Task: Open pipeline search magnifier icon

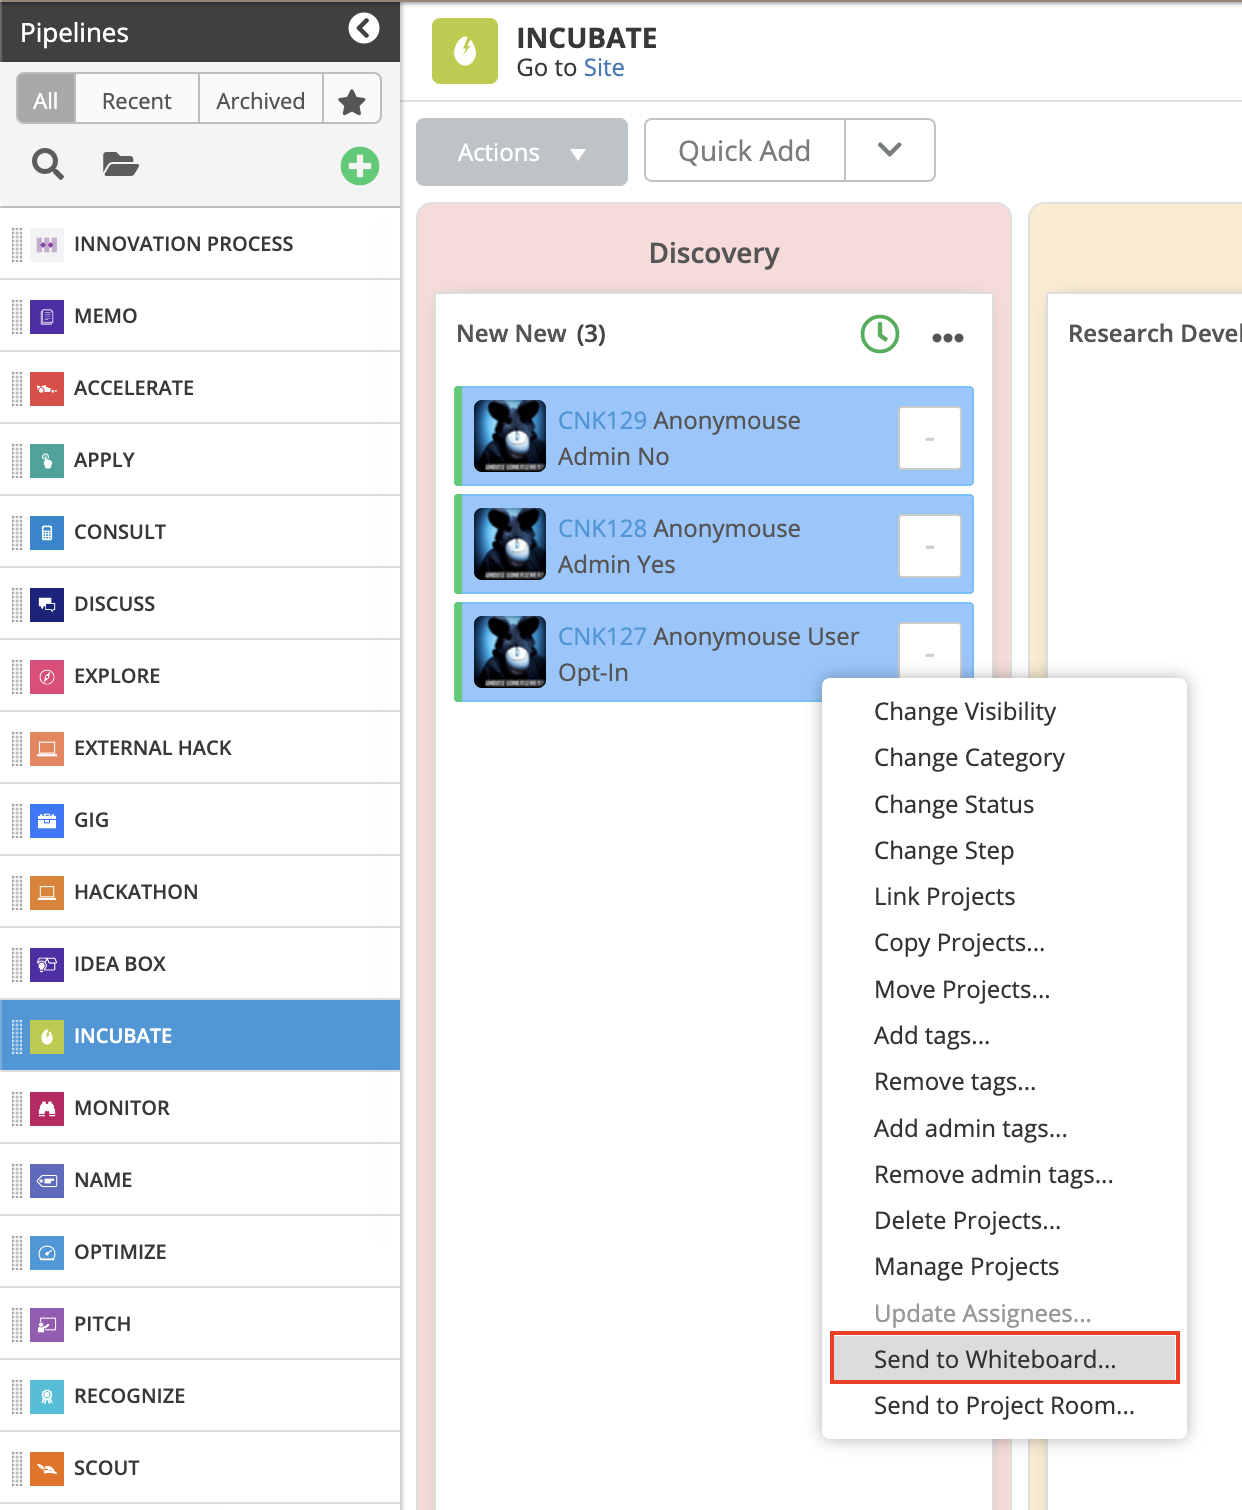Action: (48, 164)
